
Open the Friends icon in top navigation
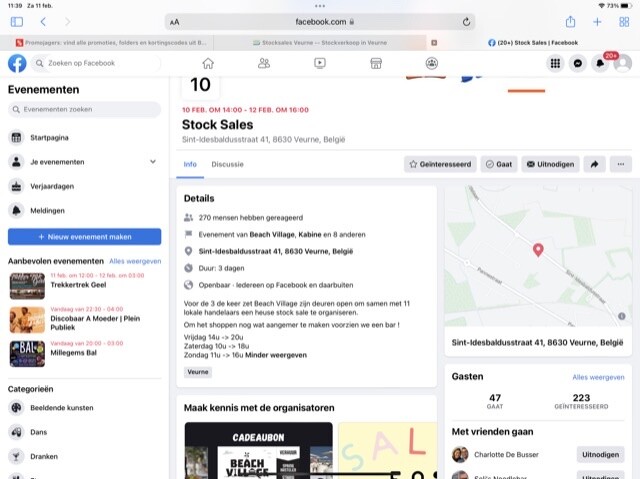click(x=264, y=63)
